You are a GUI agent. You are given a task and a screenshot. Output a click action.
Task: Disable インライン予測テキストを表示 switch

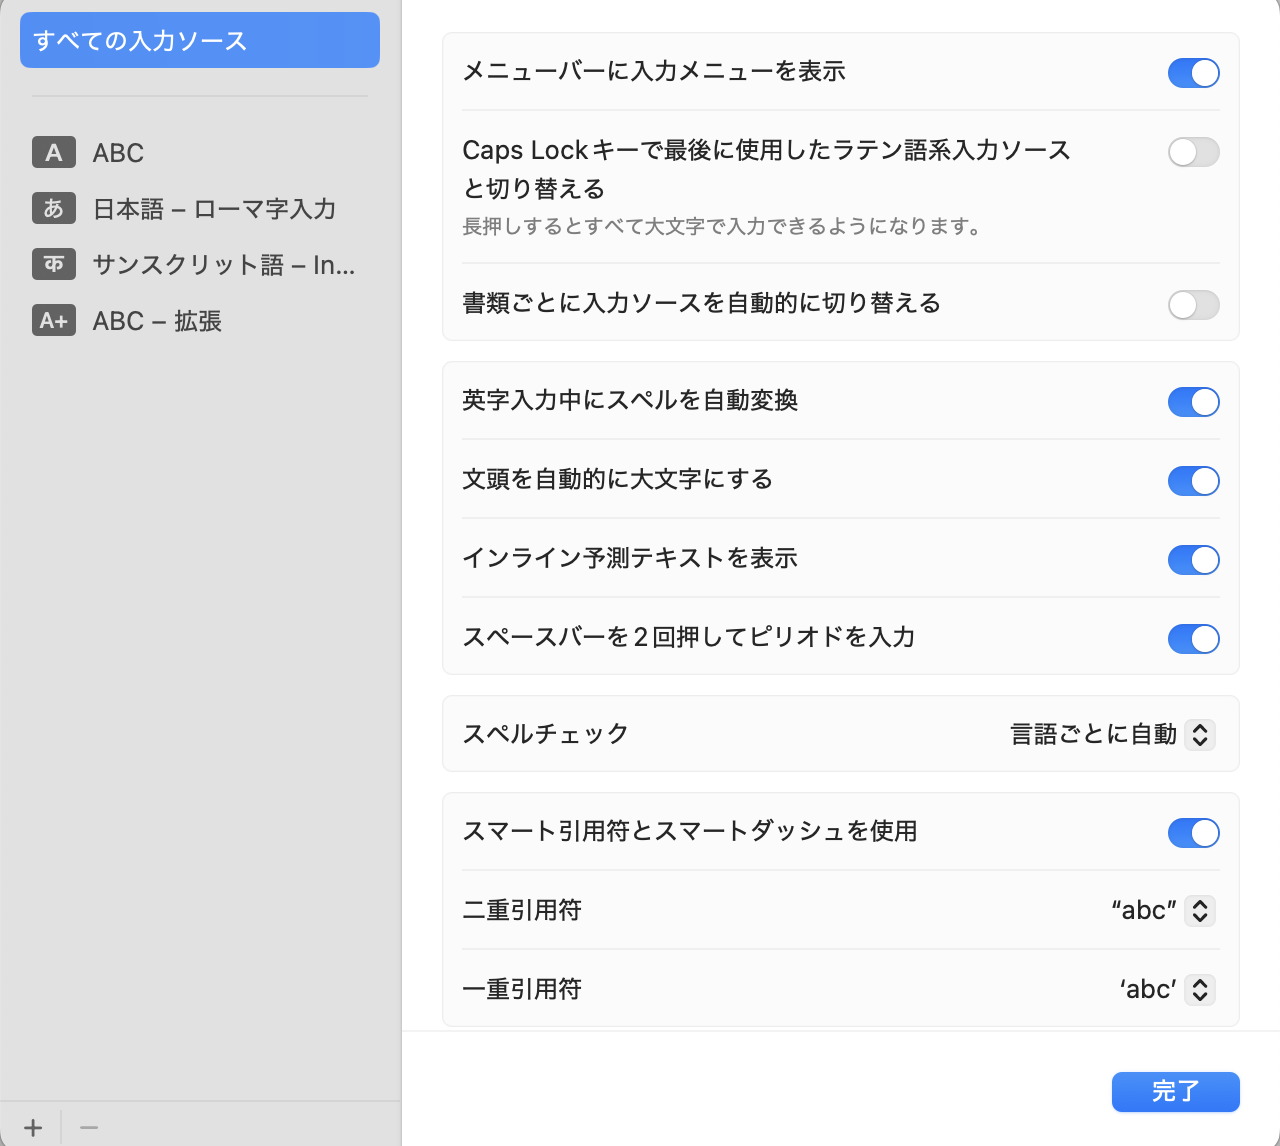coord(1193,560)
